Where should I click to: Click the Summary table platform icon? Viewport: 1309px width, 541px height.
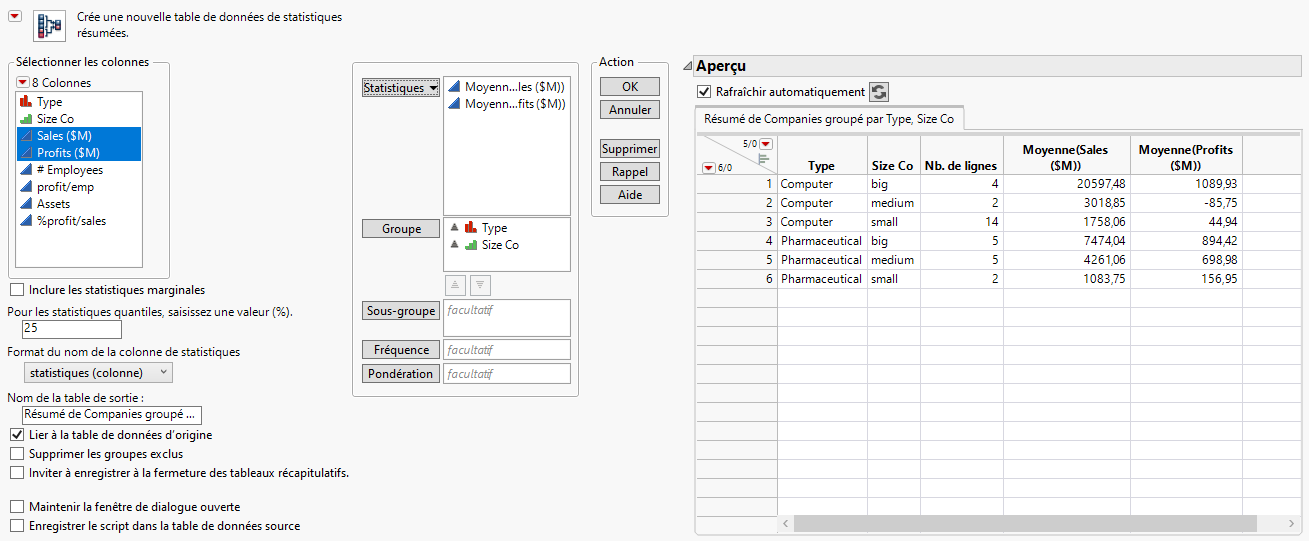(x=50, y=27)
